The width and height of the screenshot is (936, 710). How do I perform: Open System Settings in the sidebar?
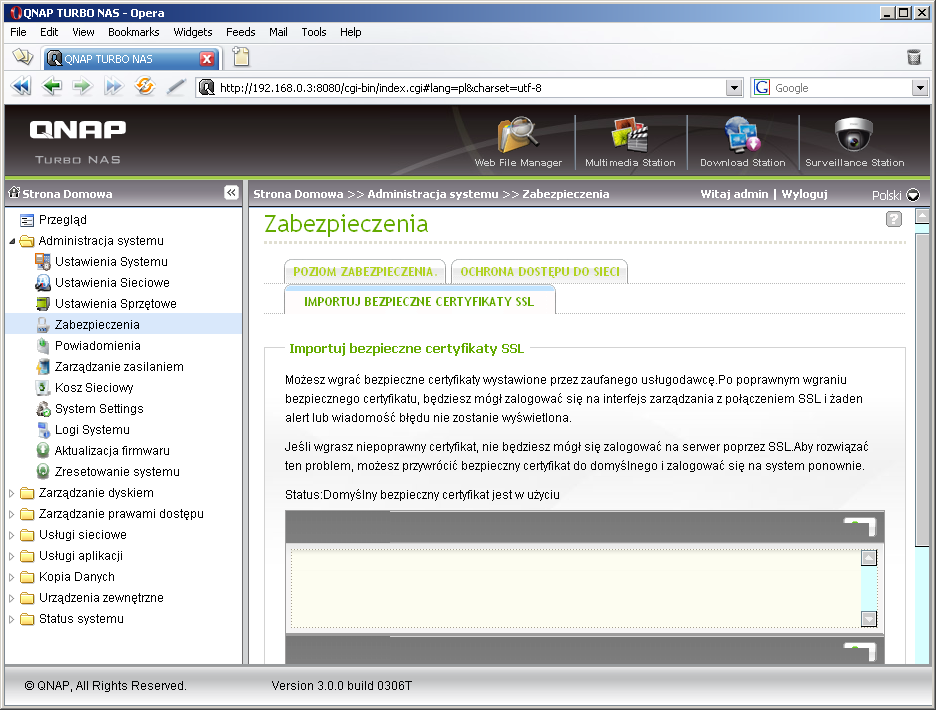point(99,408)
